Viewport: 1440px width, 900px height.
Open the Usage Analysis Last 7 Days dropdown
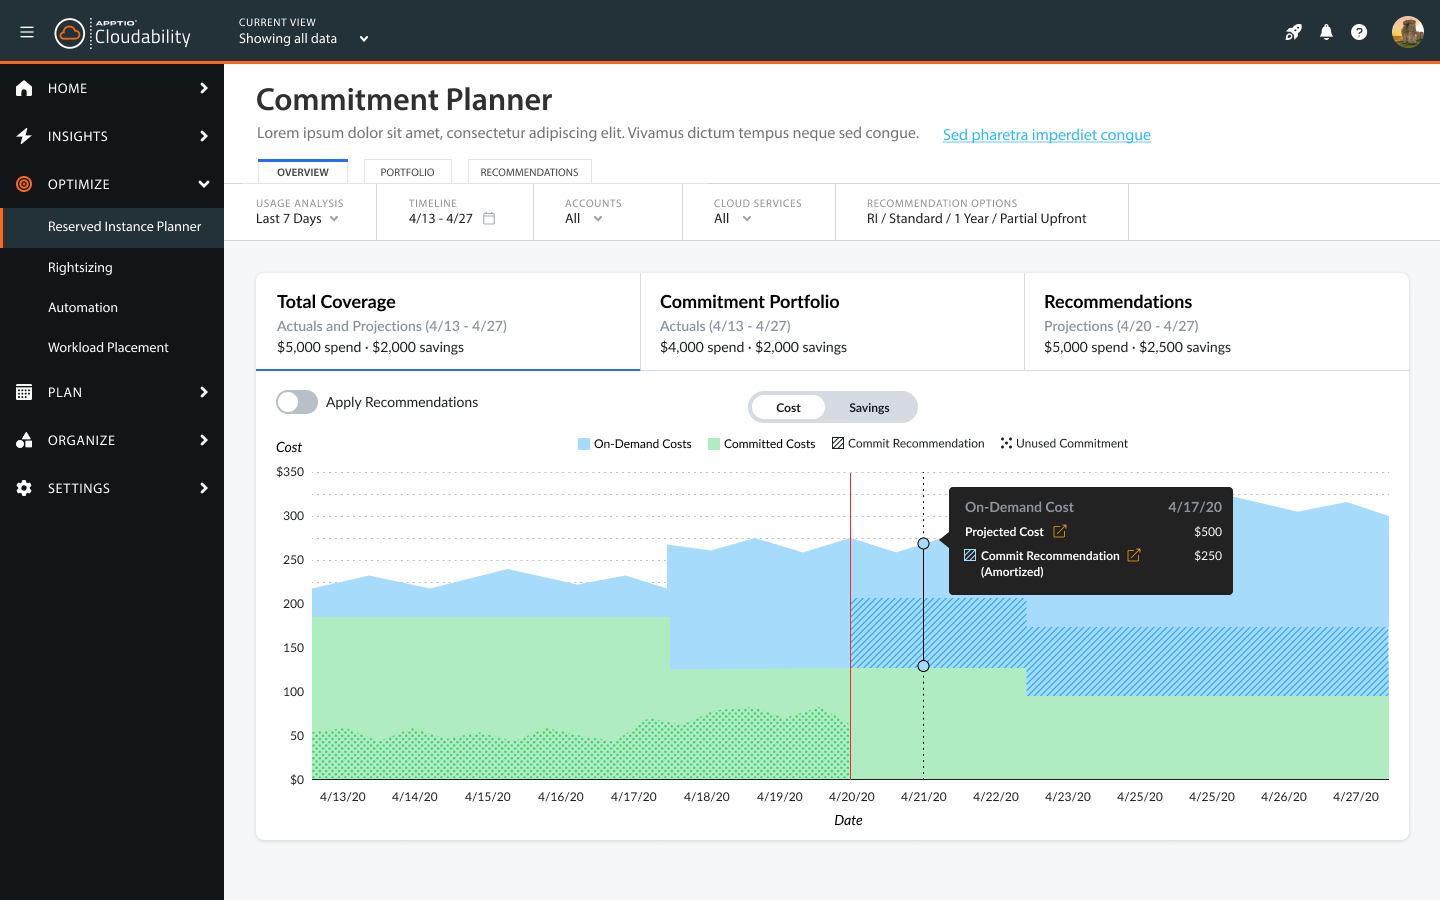tap(298, 218)
